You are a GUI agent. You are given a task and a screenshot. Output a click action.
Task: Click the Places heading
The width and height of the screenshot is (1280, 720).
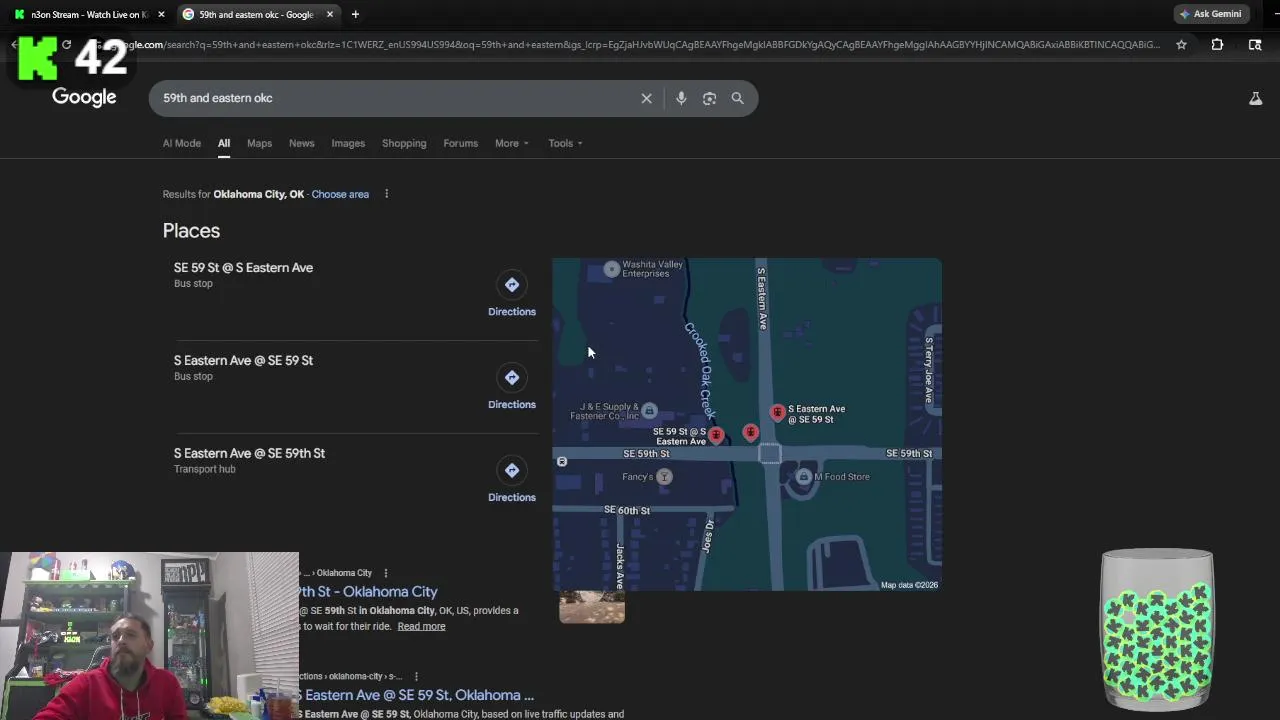(191, 231)
